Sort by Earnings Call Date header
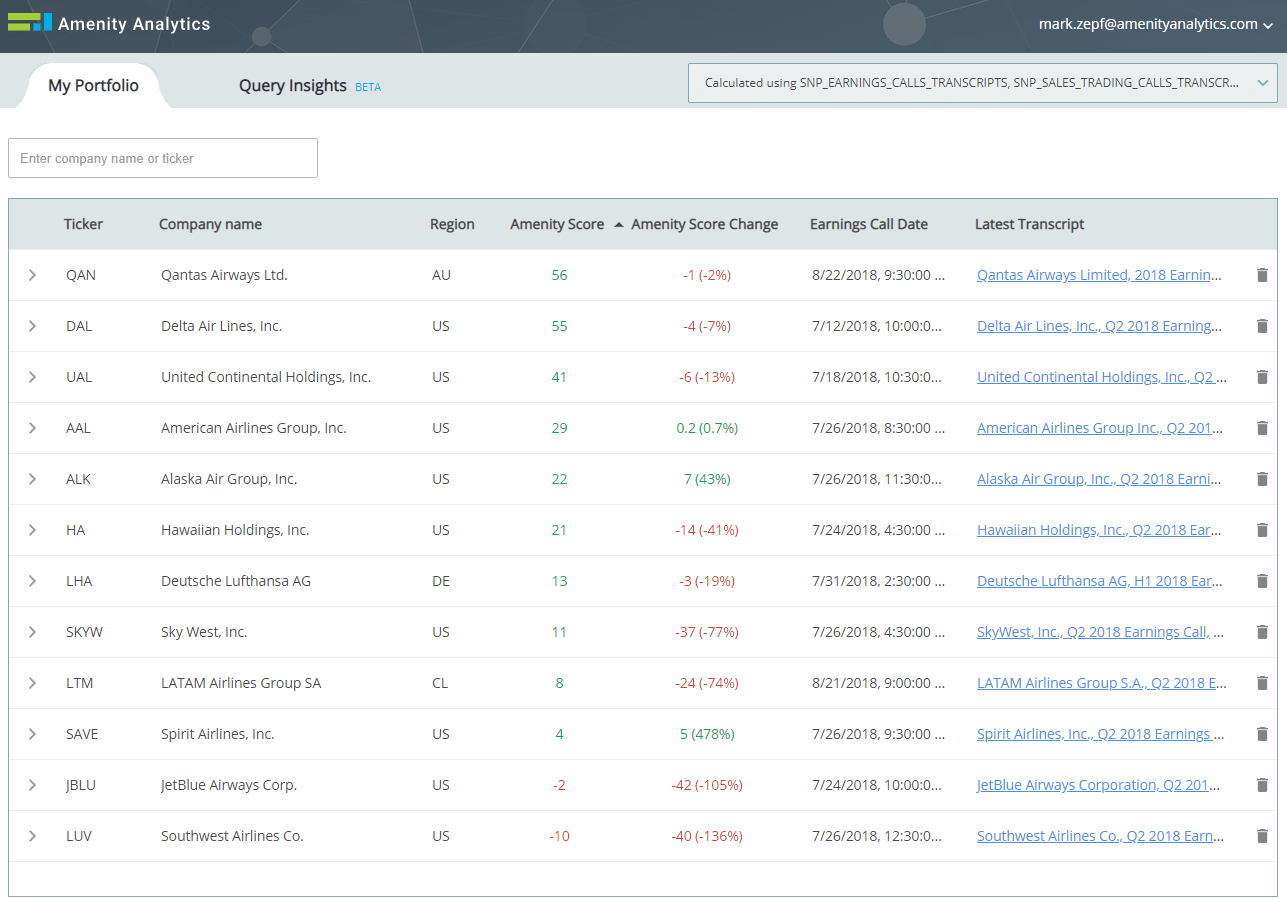 tap(868, 224)
